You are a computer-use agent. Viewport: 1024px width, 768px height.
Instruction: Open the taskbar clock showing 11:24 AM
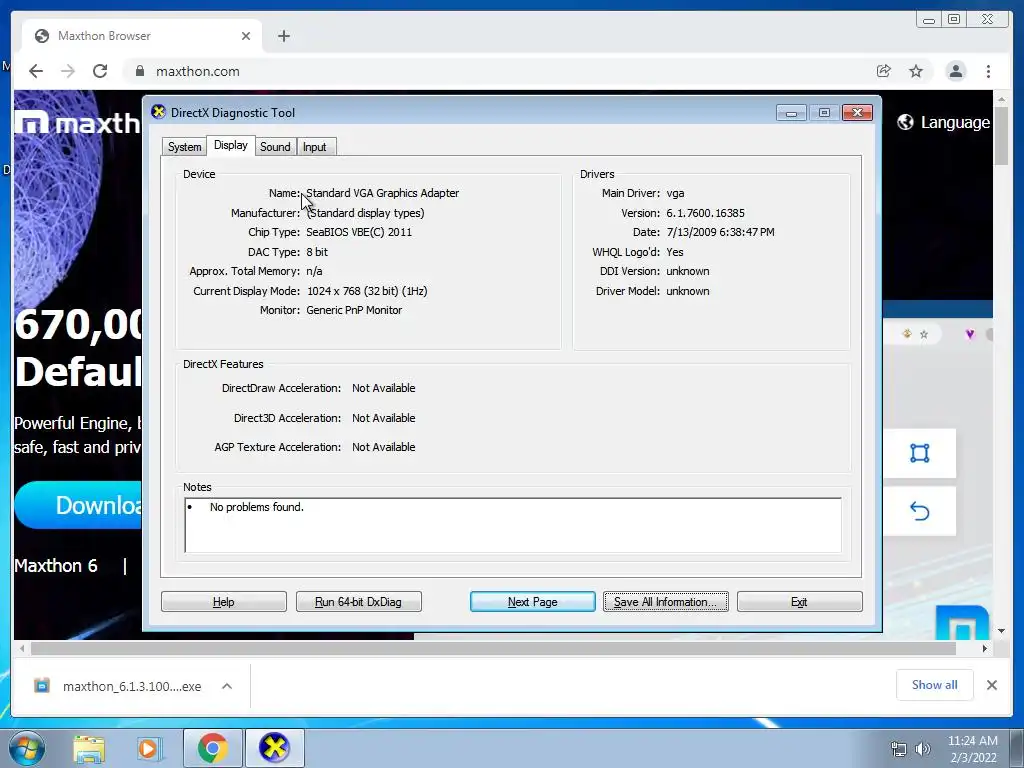point(972,749)
